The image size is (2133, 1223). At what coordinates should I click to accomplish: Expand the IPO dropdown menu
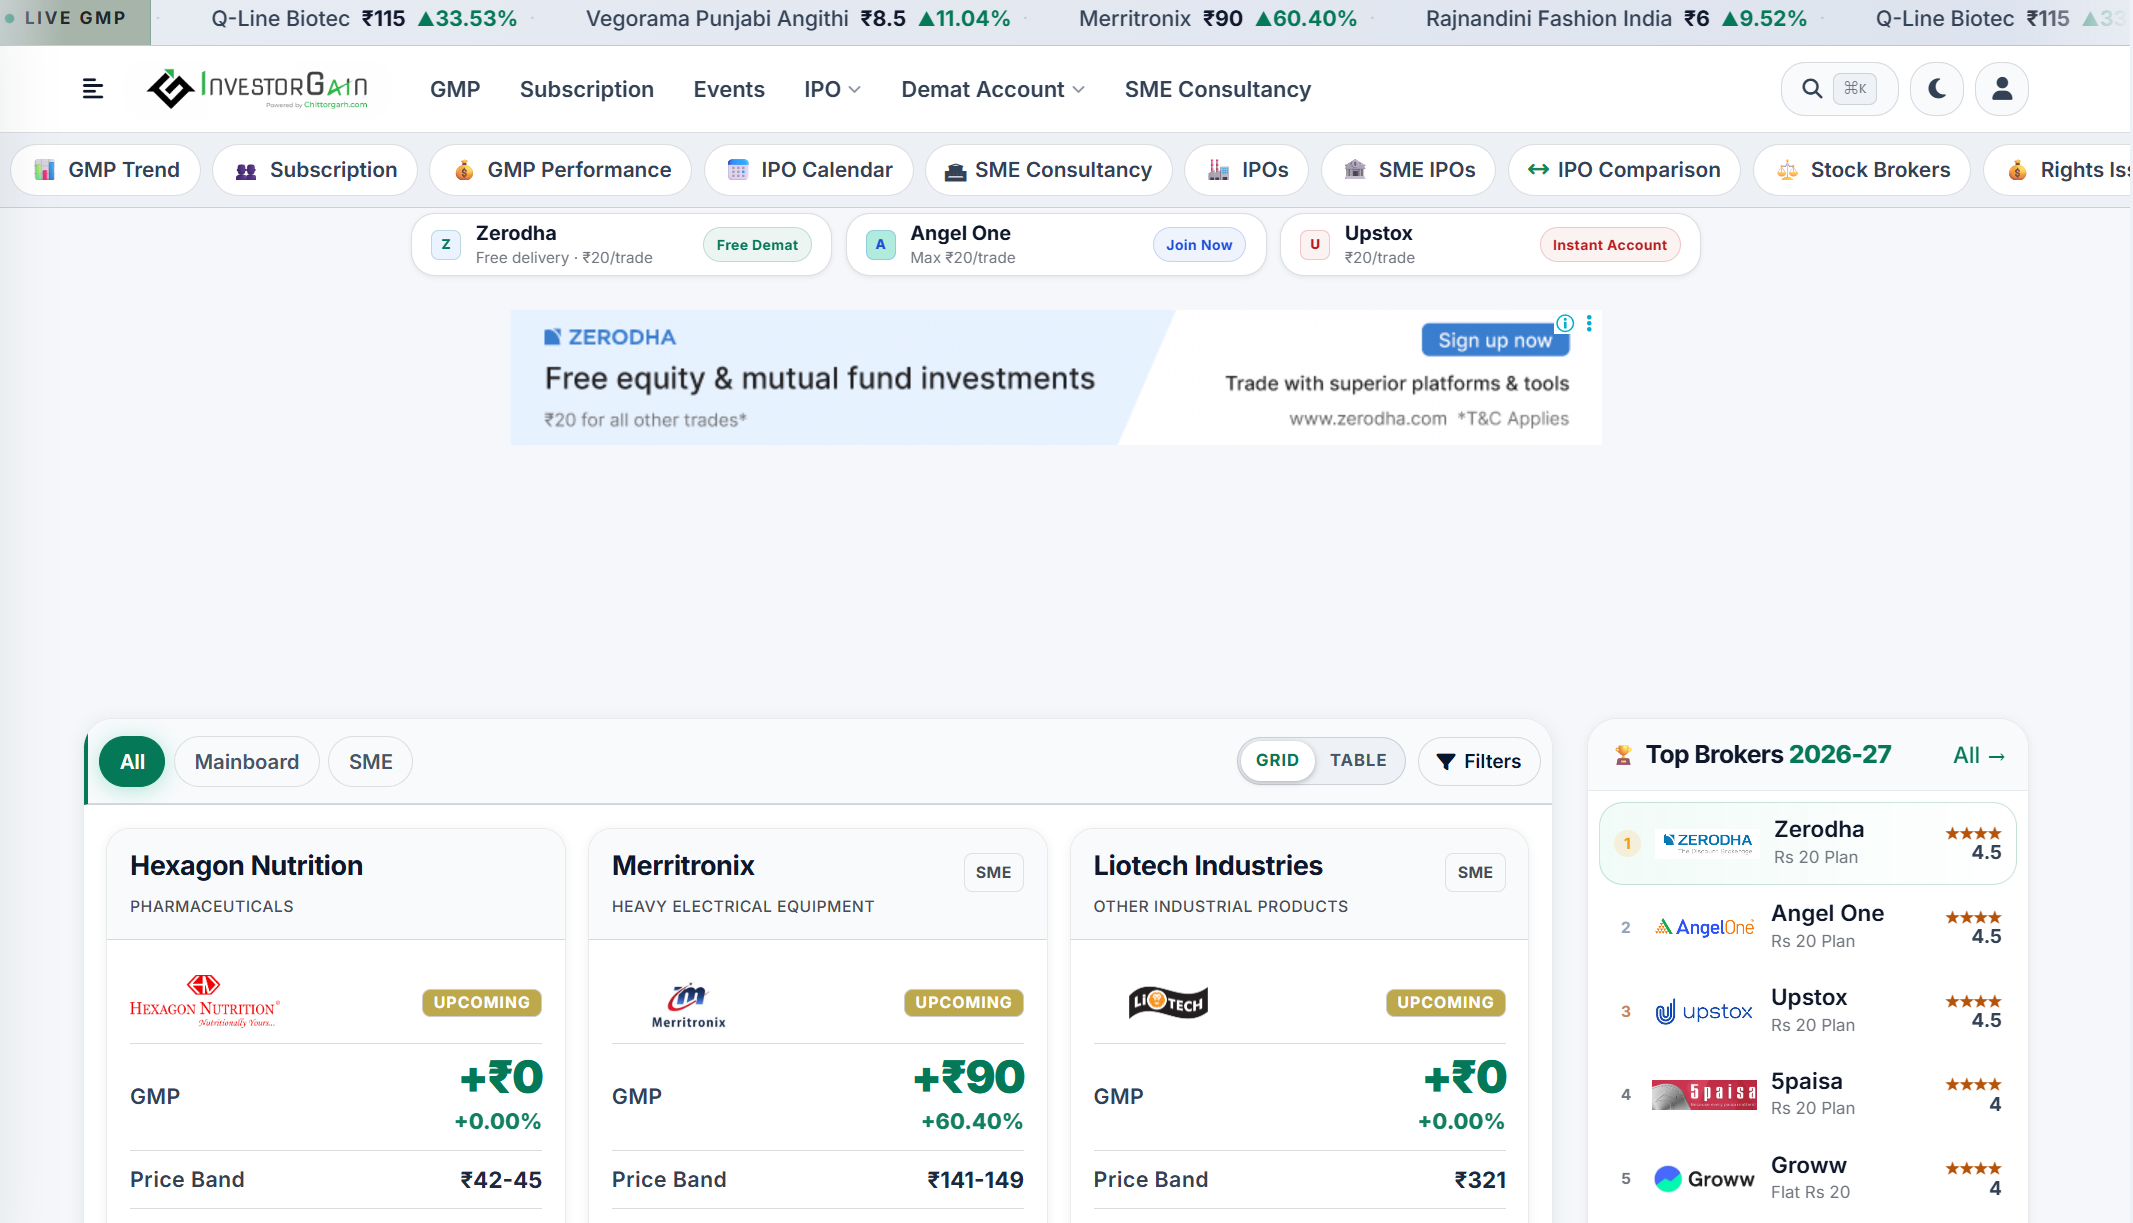[x=832, y=89]
